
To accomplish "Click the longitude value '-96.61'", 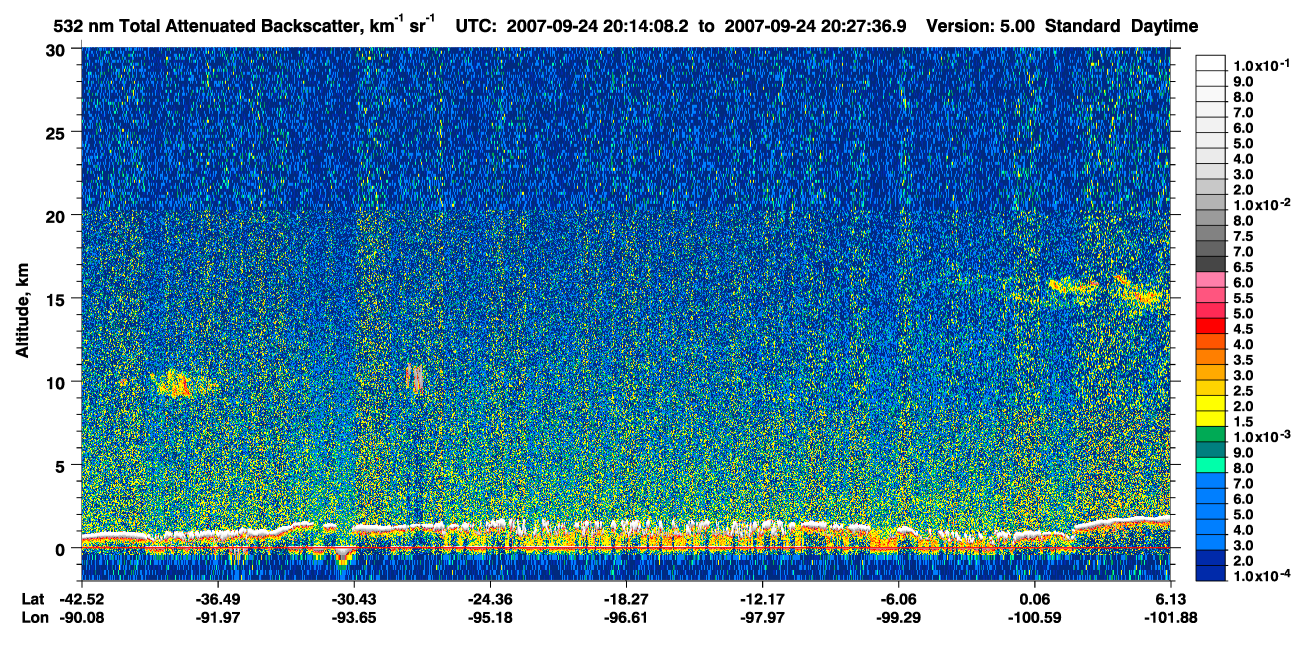I will [x=626, y=617].
